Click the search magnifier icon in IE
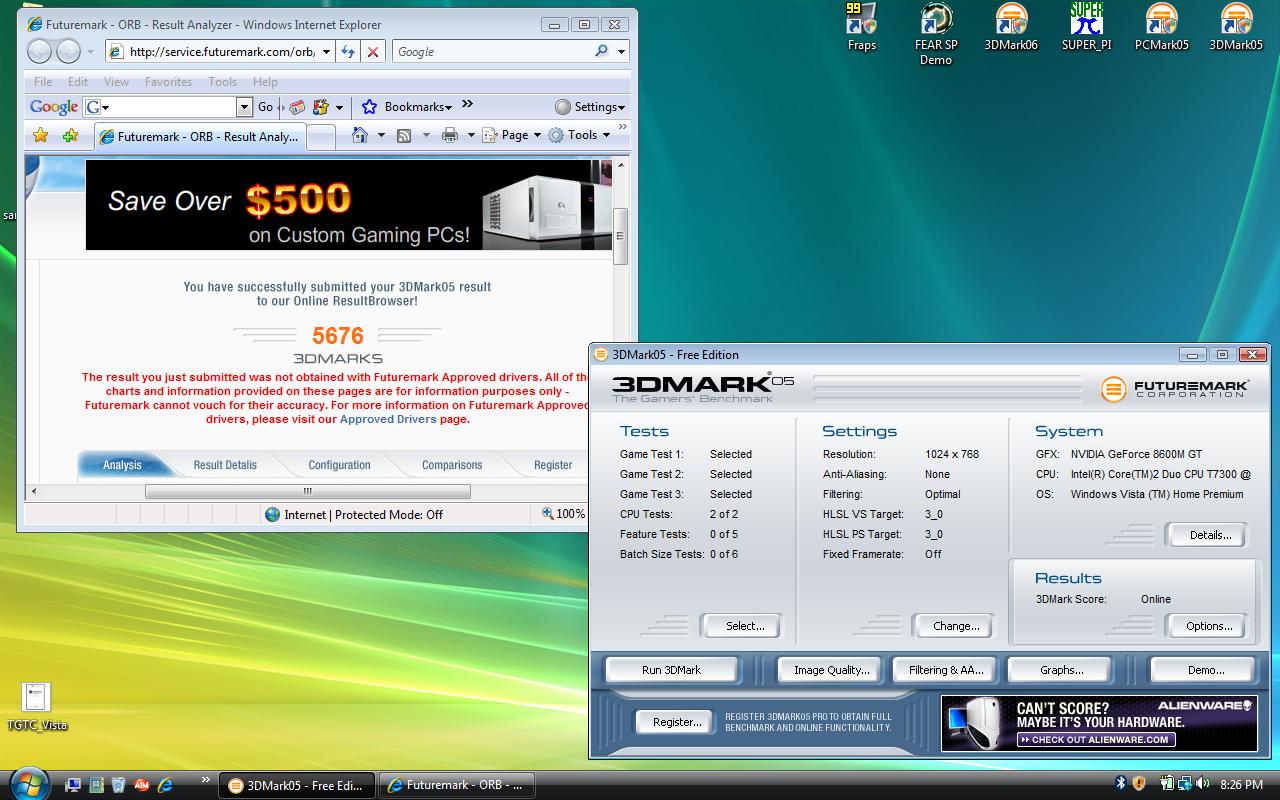This screenshot has width=1280, height=800. point(601,51)
